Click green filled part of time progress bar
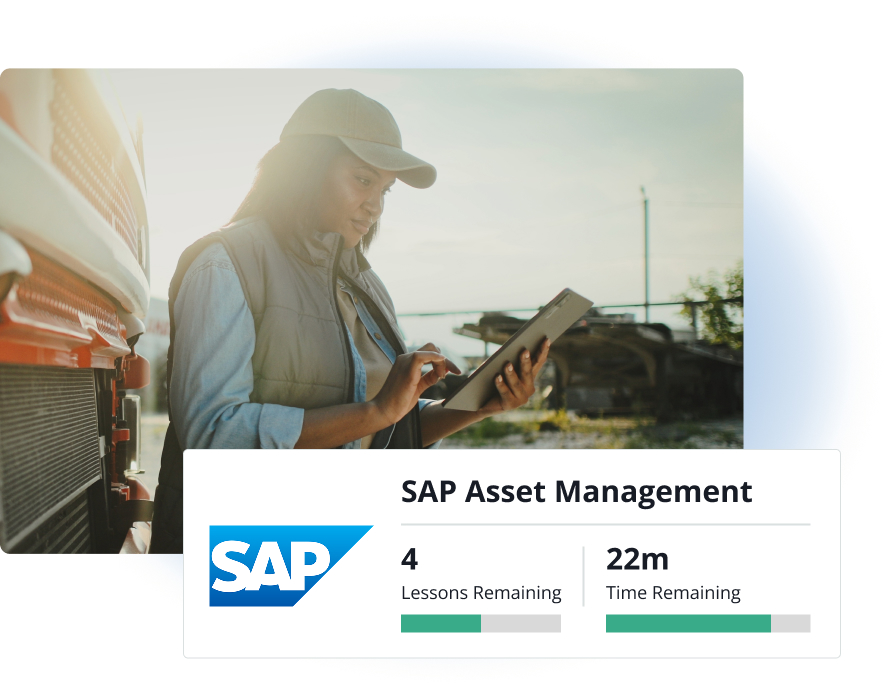The width and height of the screenshot is (895, 697). tap(688, 623)
